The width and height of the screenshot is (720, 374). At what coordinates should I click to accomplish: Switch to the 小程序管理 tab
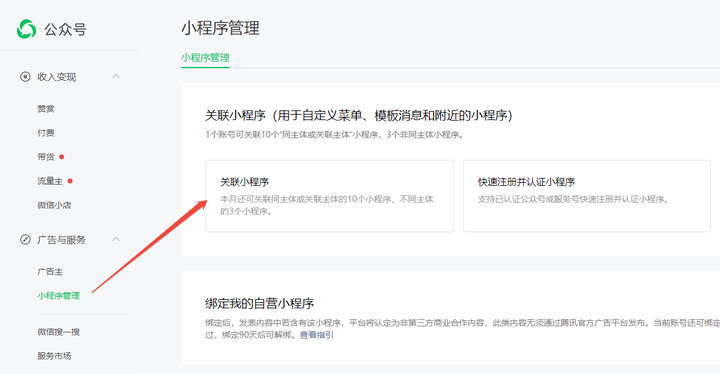coord(205,58)
